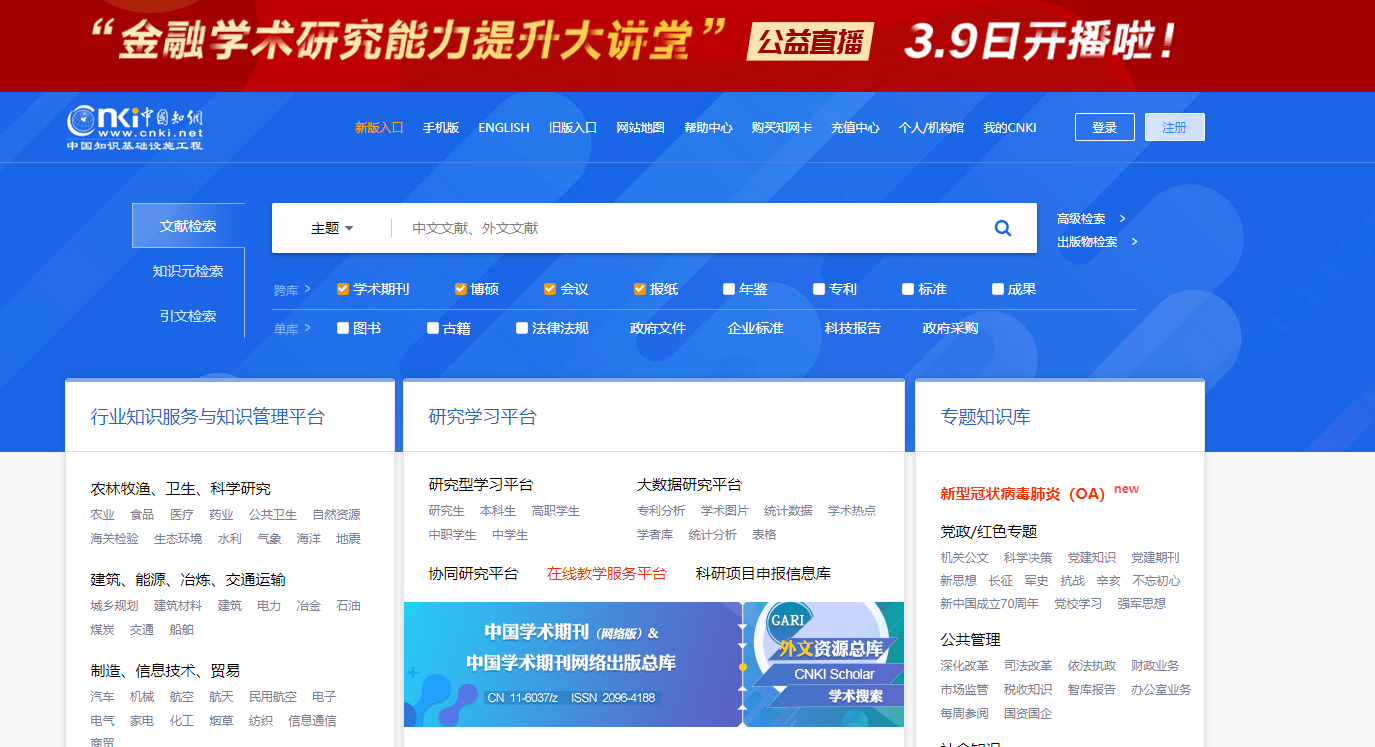
Task: Click the 注册 button
Action: point(1175,127)
